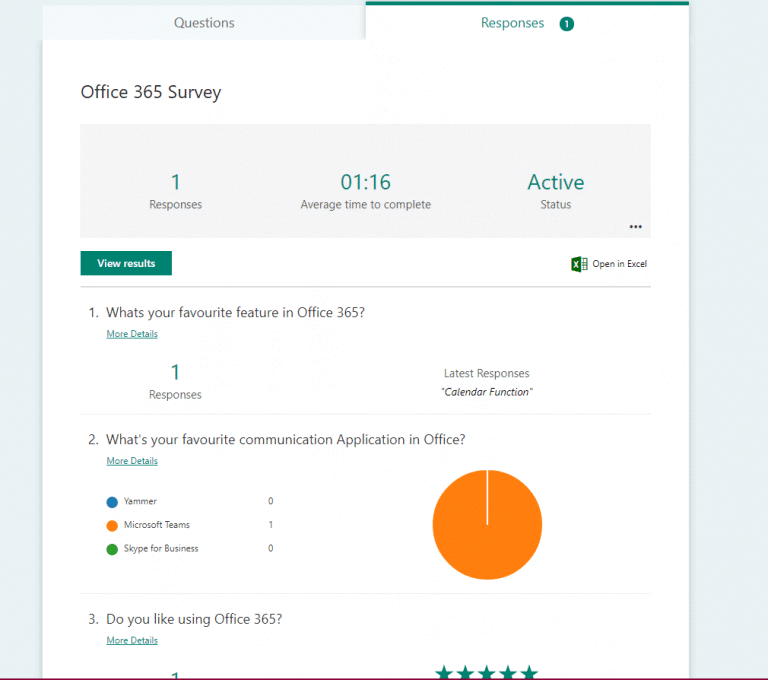This screenshot has width=768, height=680.
Task: Click the blue Yammer legend dot
Action: pyautogui.click(x=112, y=501)
